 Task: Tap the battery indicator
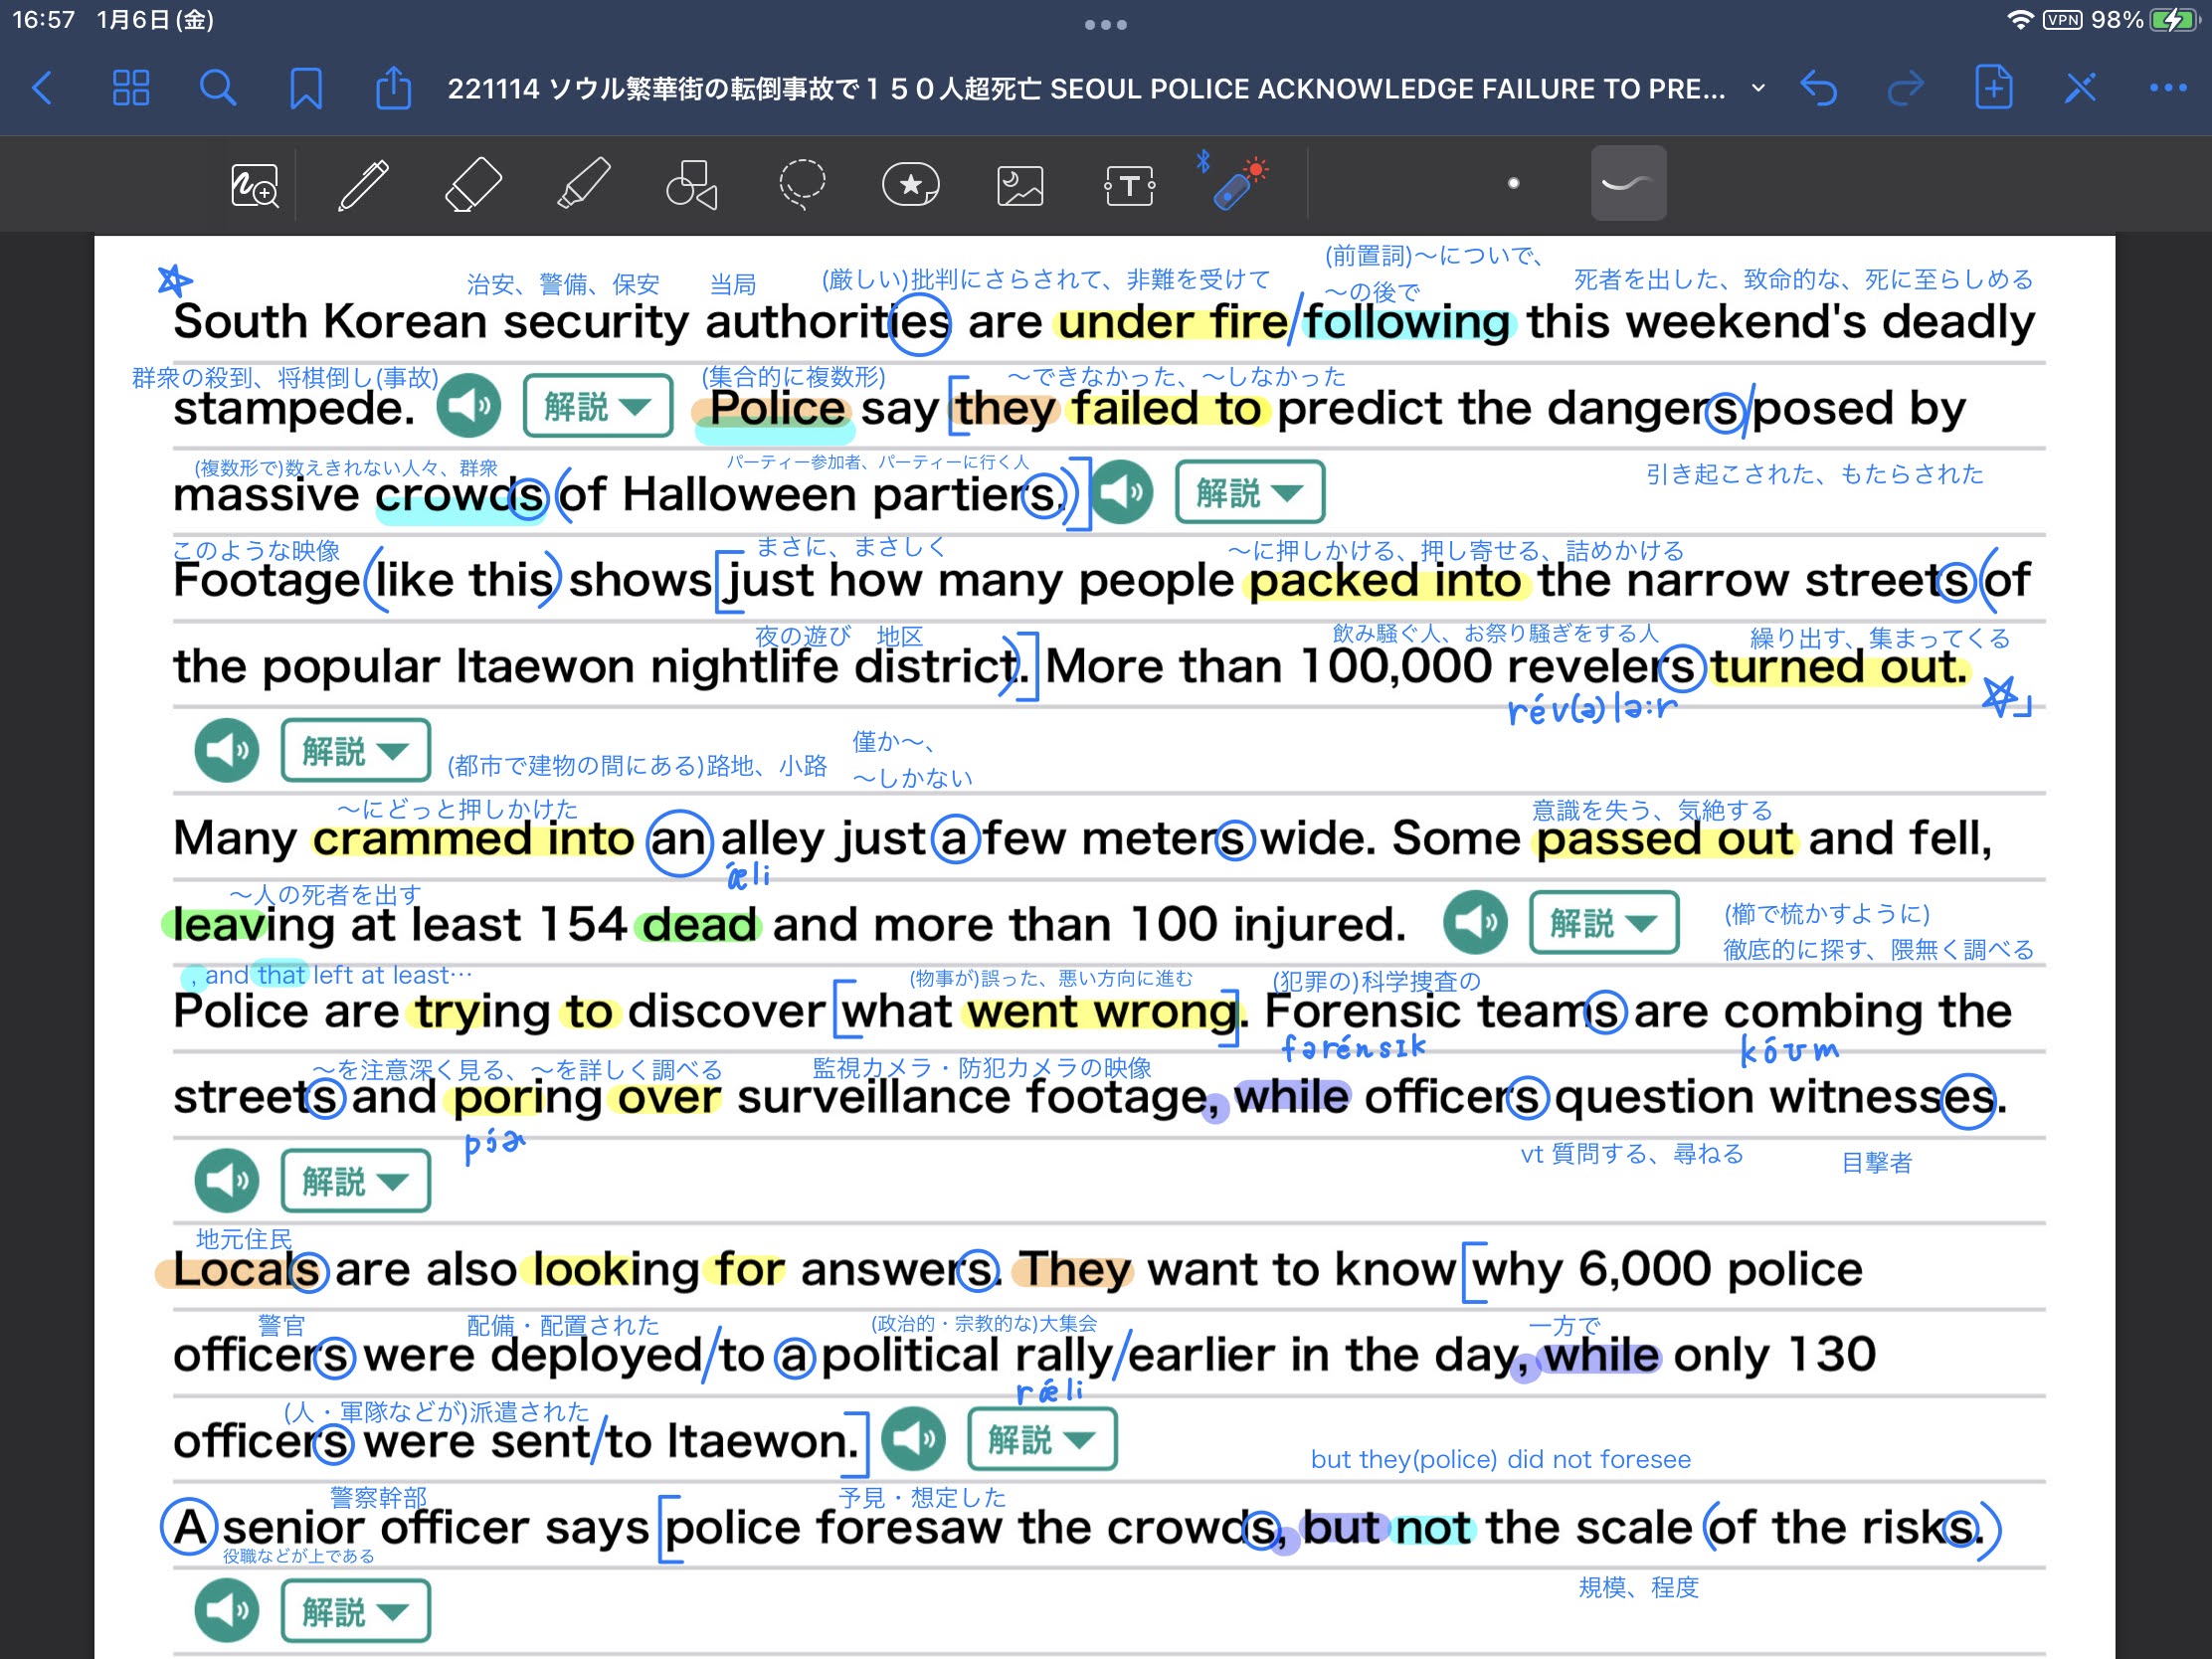point(2172,20)
